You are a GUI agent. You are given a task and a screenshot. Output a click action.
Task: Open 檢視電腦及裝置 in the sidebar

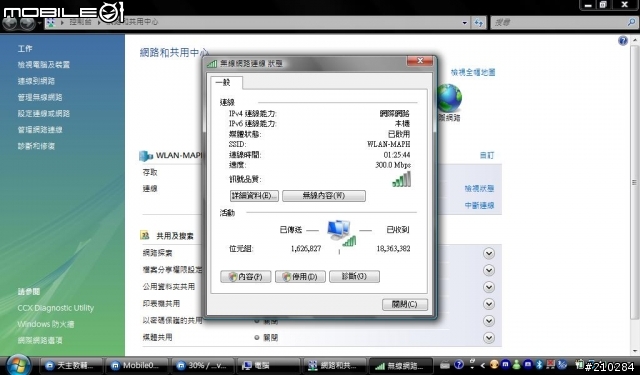pos(44,64)
